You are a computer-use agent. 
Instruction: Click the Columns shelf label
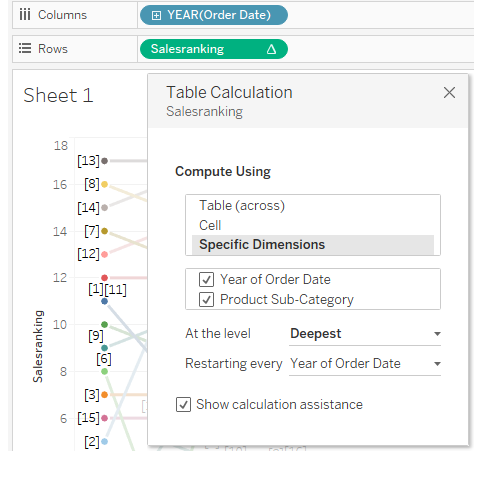[62, 15]
